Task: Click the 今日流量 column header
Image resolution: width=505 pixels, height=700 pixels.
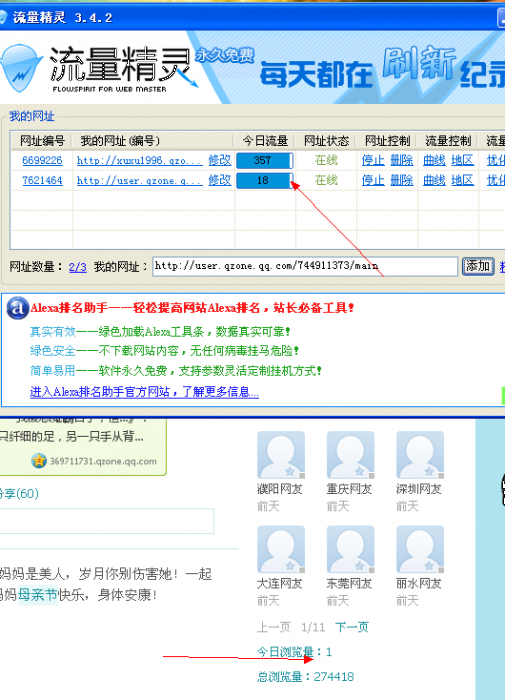Action: [x=265, y=141]
